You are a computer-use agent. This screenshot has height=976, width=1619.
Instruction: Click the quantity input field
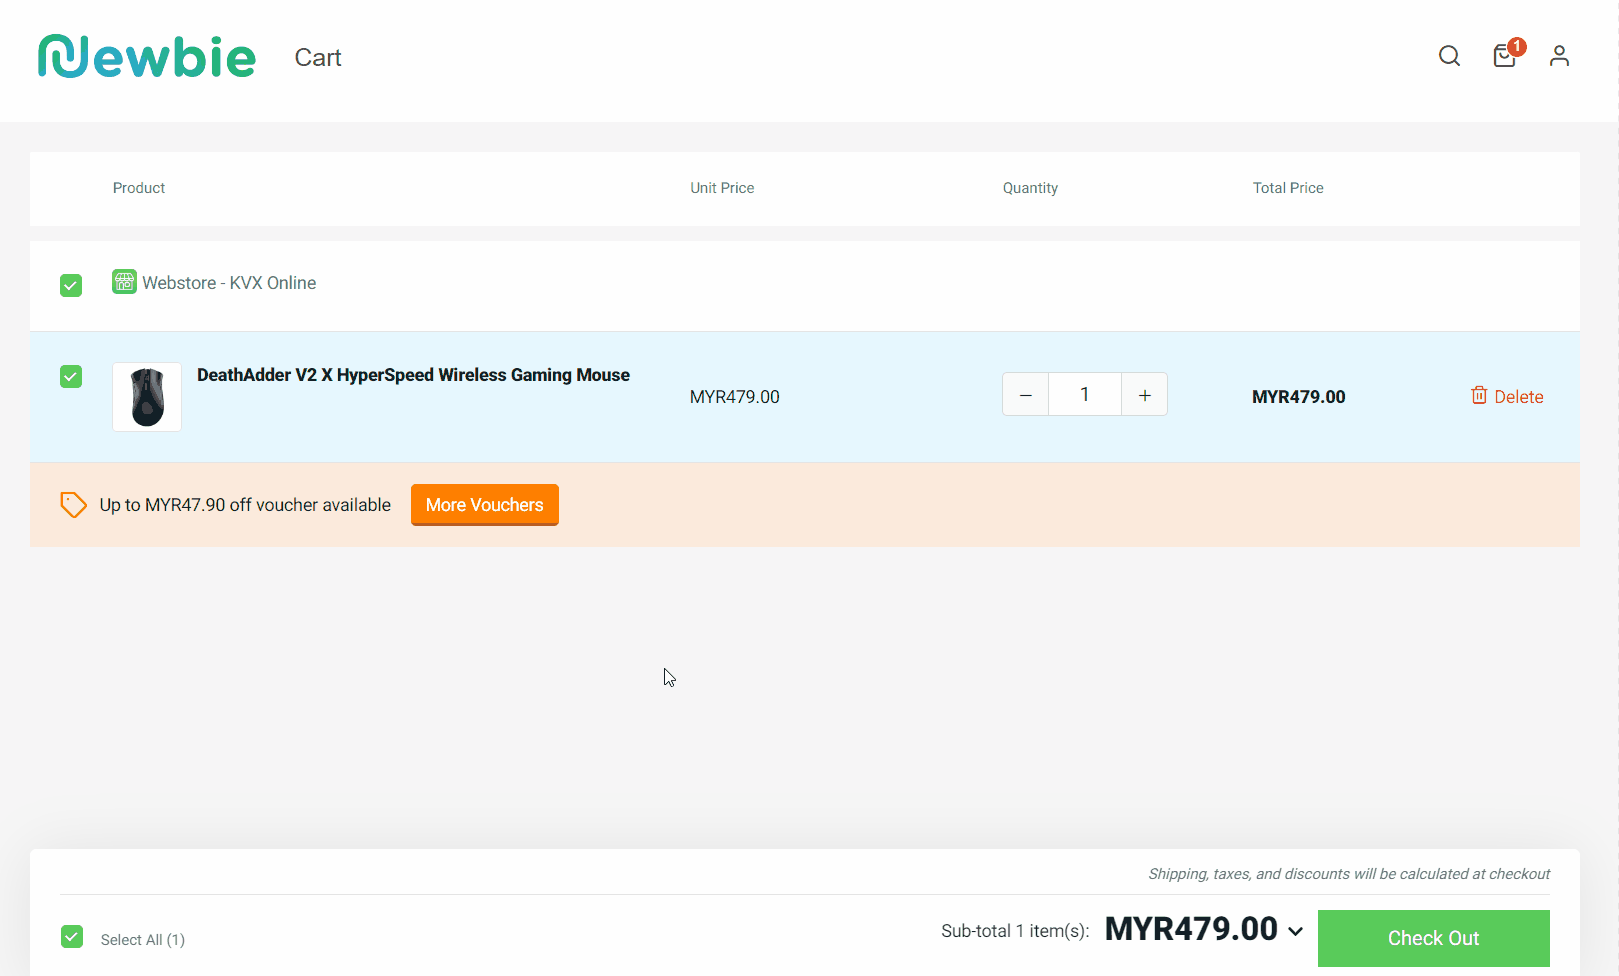pyautogui.click(x=1084, y=394)
